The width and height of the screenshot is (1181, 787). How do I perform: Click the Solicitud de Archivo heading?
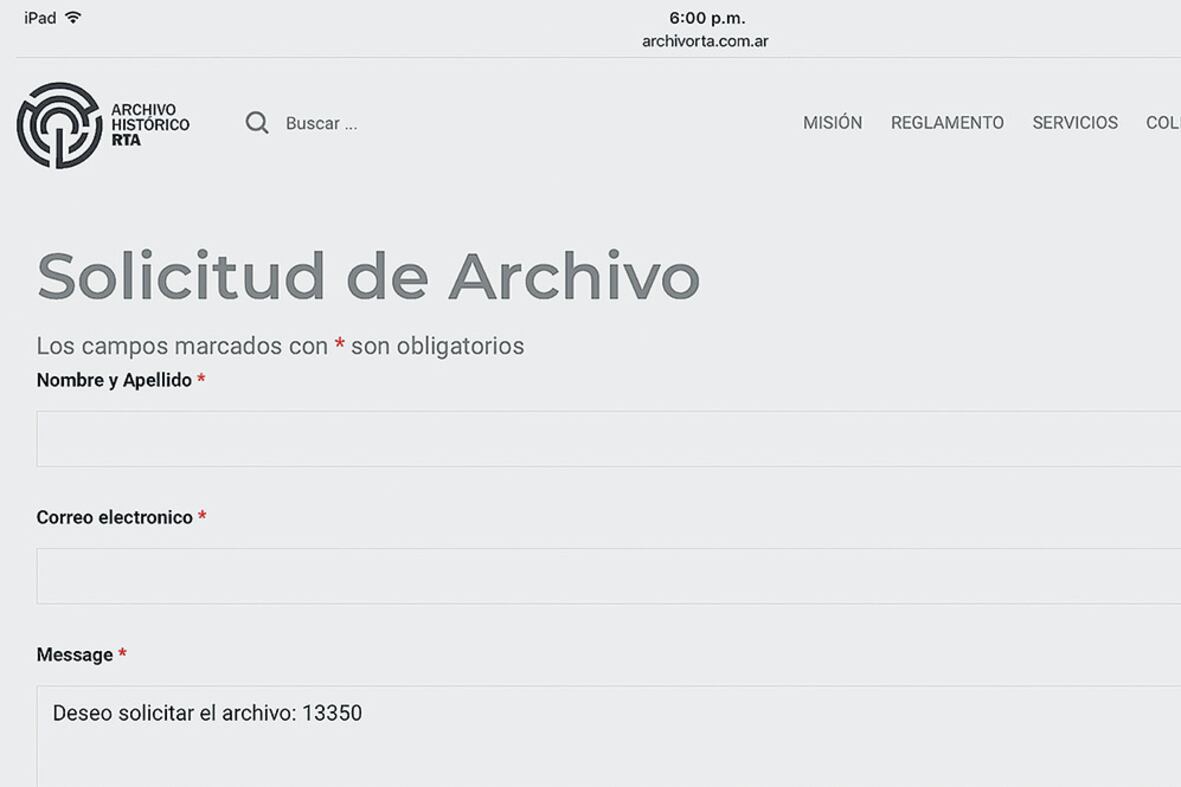click(368, 276)
